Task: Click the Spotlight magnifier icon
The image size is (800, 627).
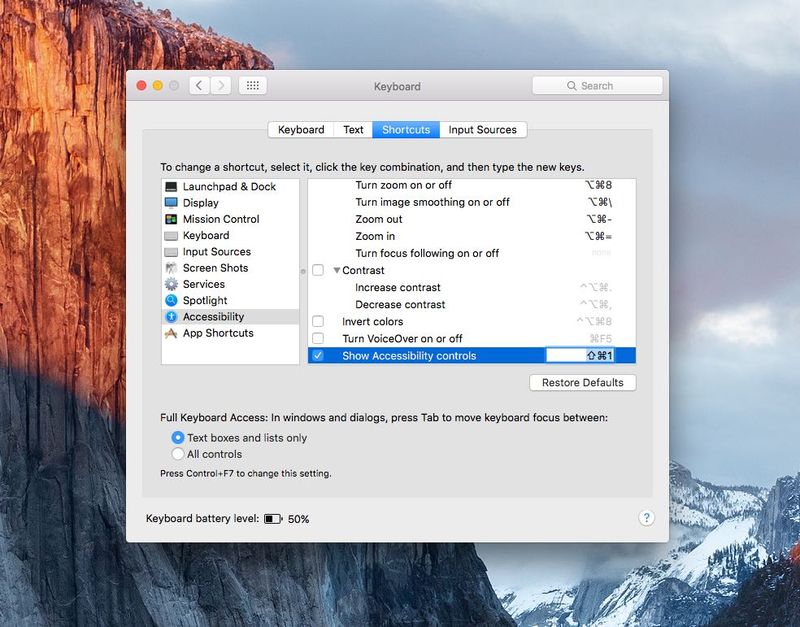Action: [x=171, y=300]
